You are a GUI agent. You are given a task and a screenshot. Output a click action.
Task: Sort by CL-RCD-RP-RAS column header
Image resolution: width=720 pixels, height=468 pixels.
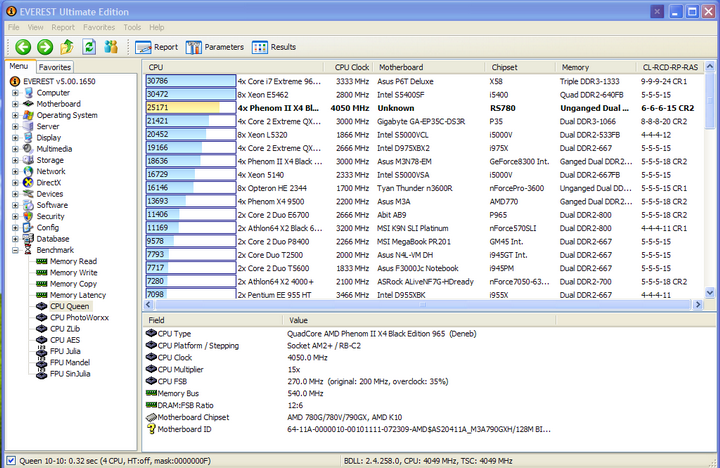pyautogui.click(x=670, y=67)
